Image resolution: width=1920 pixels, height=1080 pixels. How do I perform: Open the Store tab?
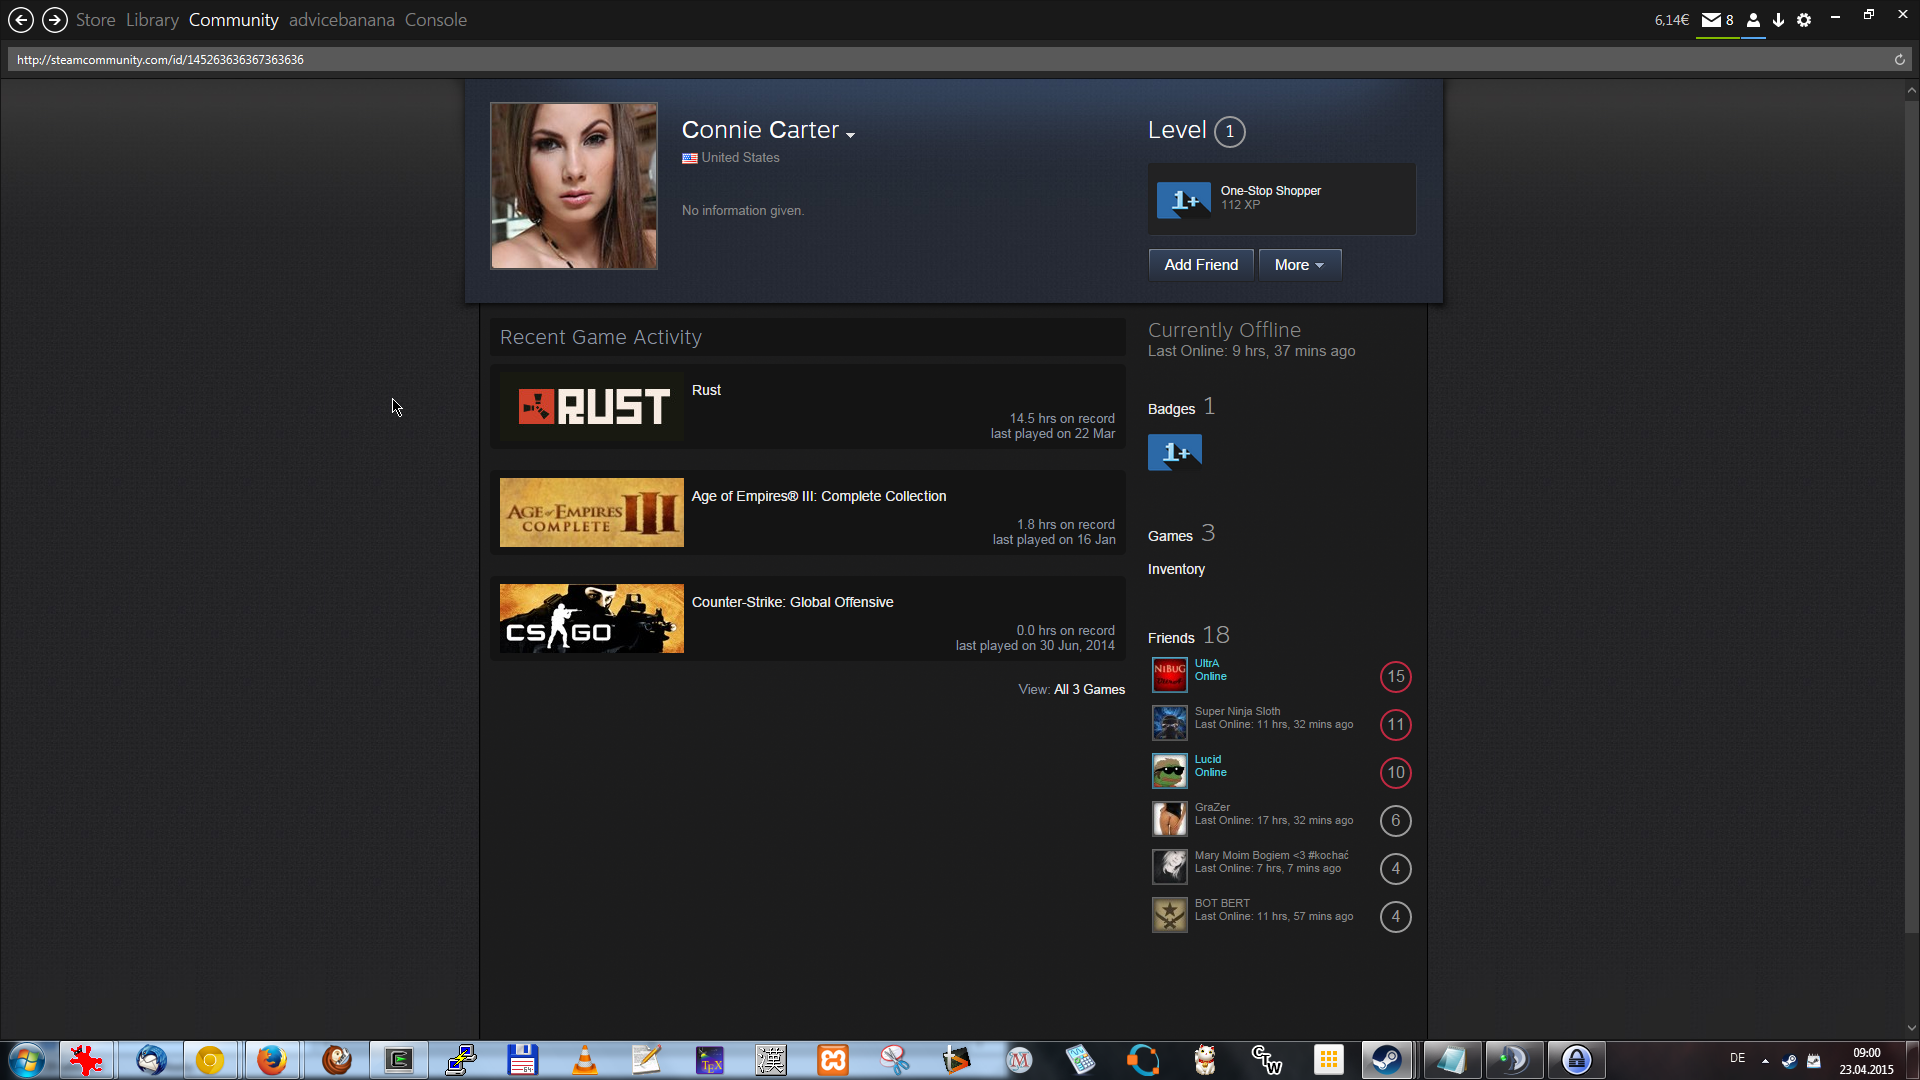95,20
